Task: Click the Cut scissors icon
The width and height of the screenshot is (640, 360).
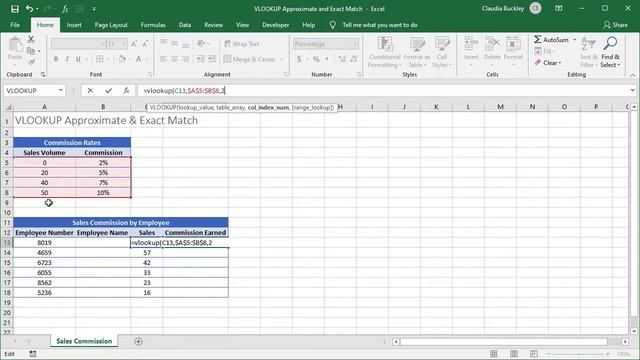Action: pos(31,40)
